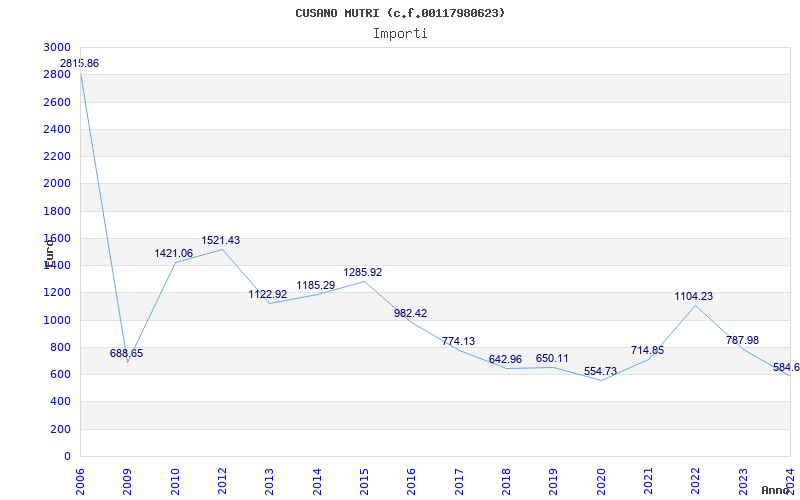Select y-axis tick 2600
Viewport: 800px width, 500px height.
pos(57,102)
